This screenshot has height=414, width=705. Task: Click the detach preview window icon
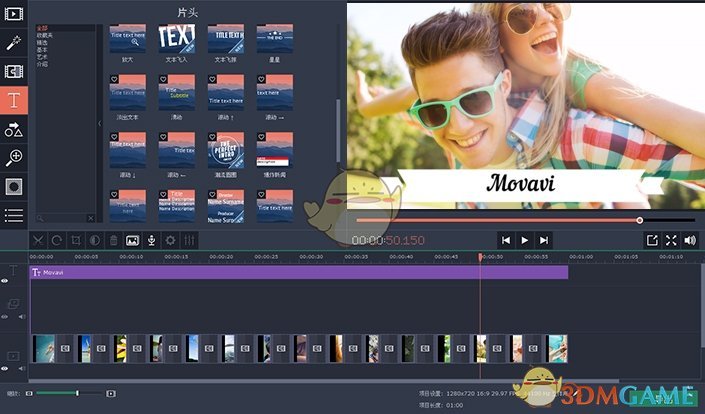(x=652, y=240)
